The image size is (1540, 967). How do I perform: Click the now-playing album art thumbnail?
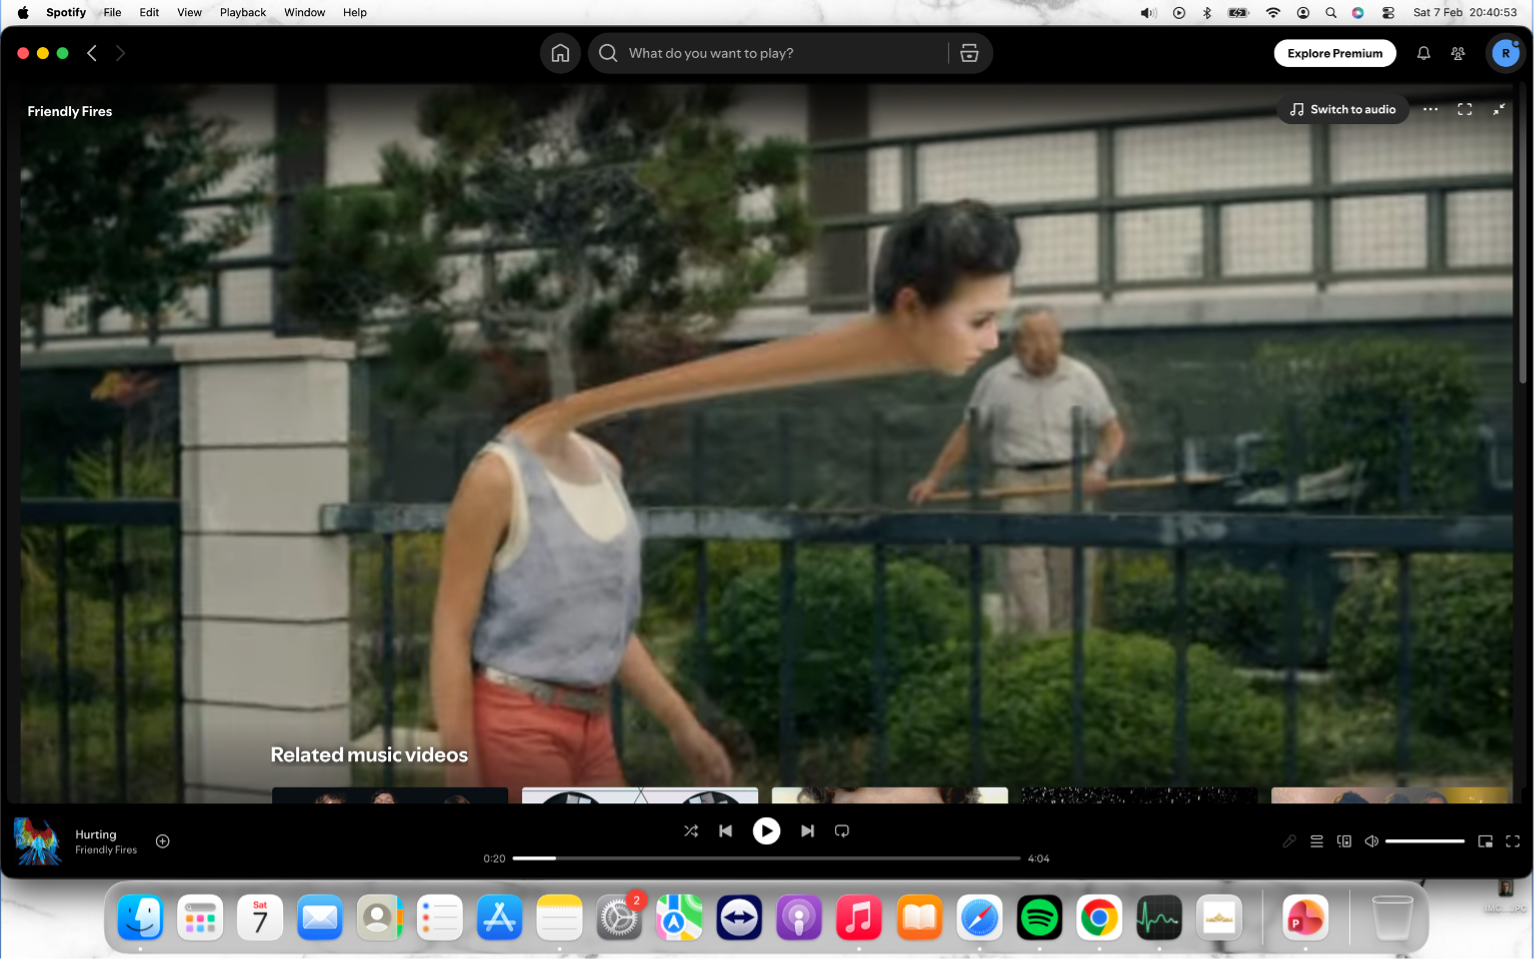[x=38, y=841]
